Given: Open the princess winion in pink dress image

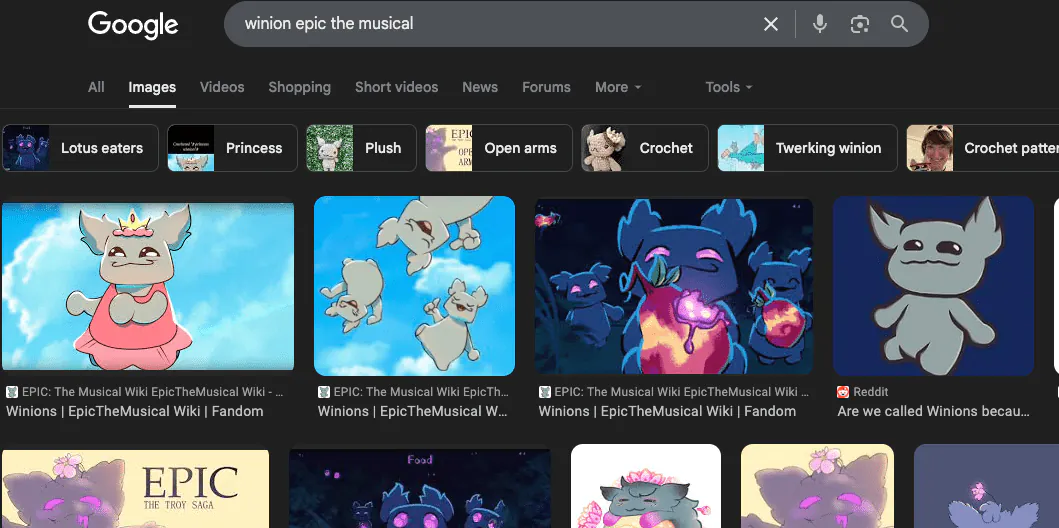Looking at the screenshot, I should (148, 286).
